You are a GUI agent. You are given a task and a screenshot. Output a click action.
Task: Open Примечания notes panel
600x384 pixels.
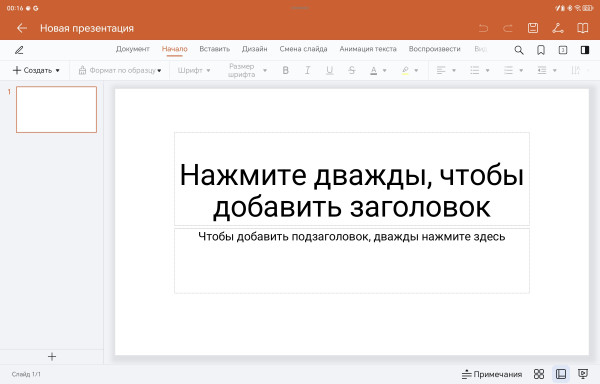coord(492,374)
